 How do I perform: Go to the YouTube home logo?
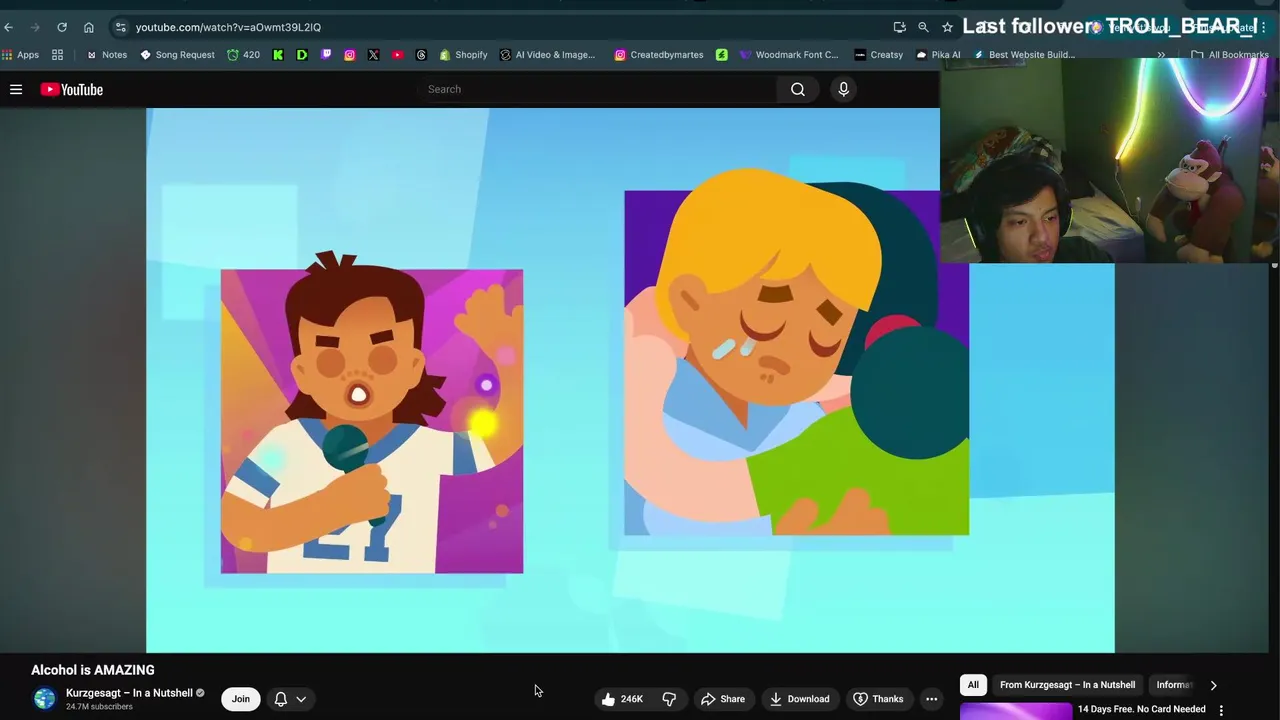pos(72,90)
